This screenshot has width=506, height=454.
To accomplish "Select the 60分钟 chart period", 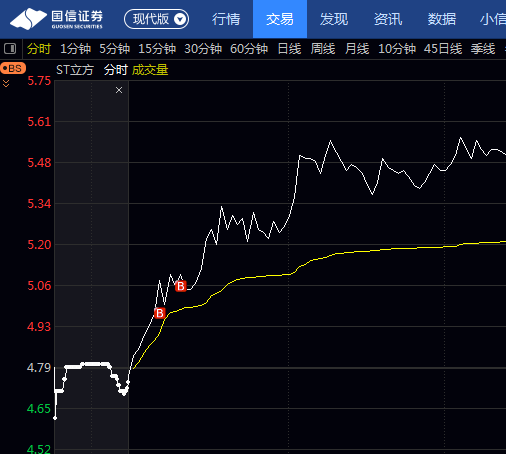I will [249, 49].
